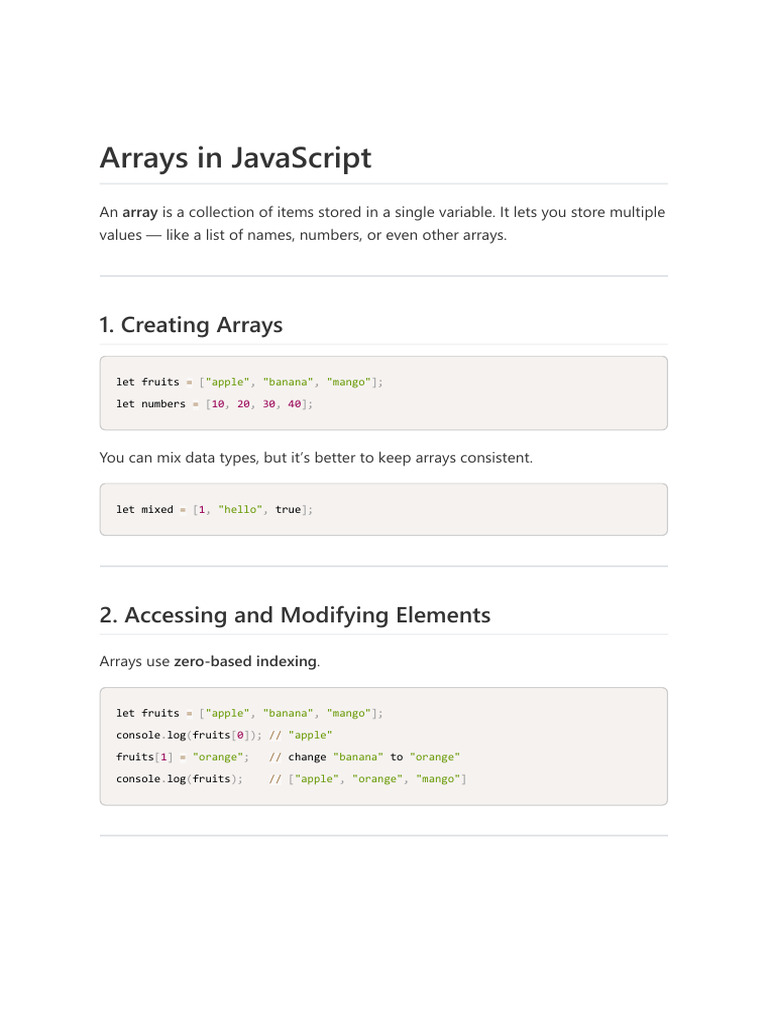
Task: Click the 'console.log(fruits[0])' code line
Action: (x=189, y=735)
